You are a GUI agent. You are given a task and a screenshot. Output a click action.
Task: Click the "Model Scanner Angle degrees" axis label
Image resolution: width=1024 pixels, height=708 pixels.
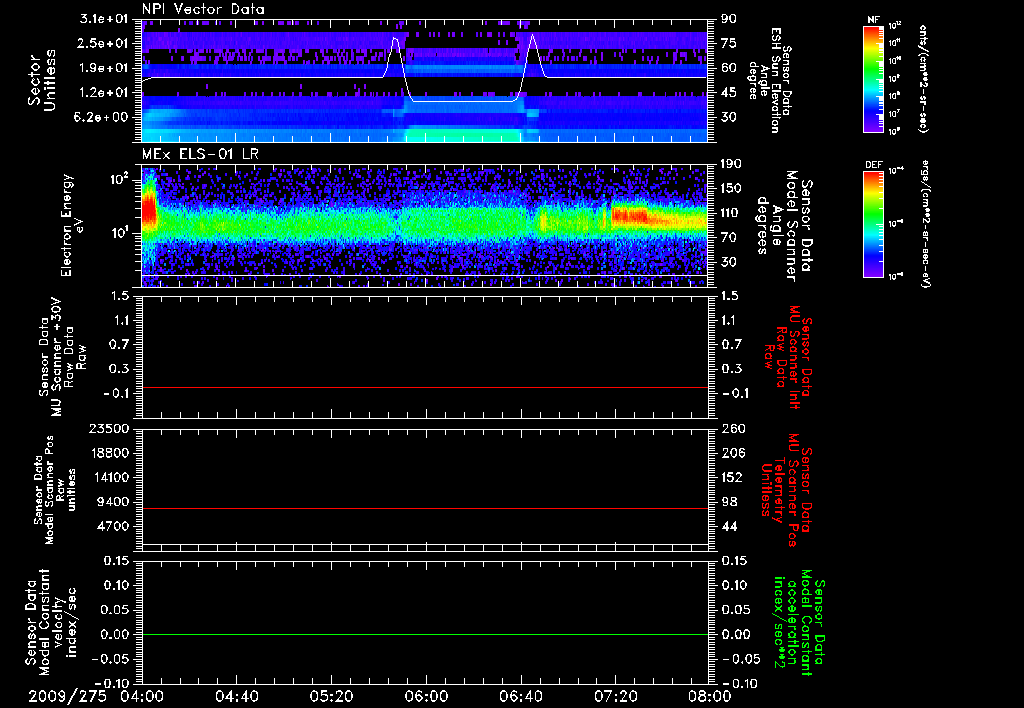pyautogui.click(x=784, y=226)
